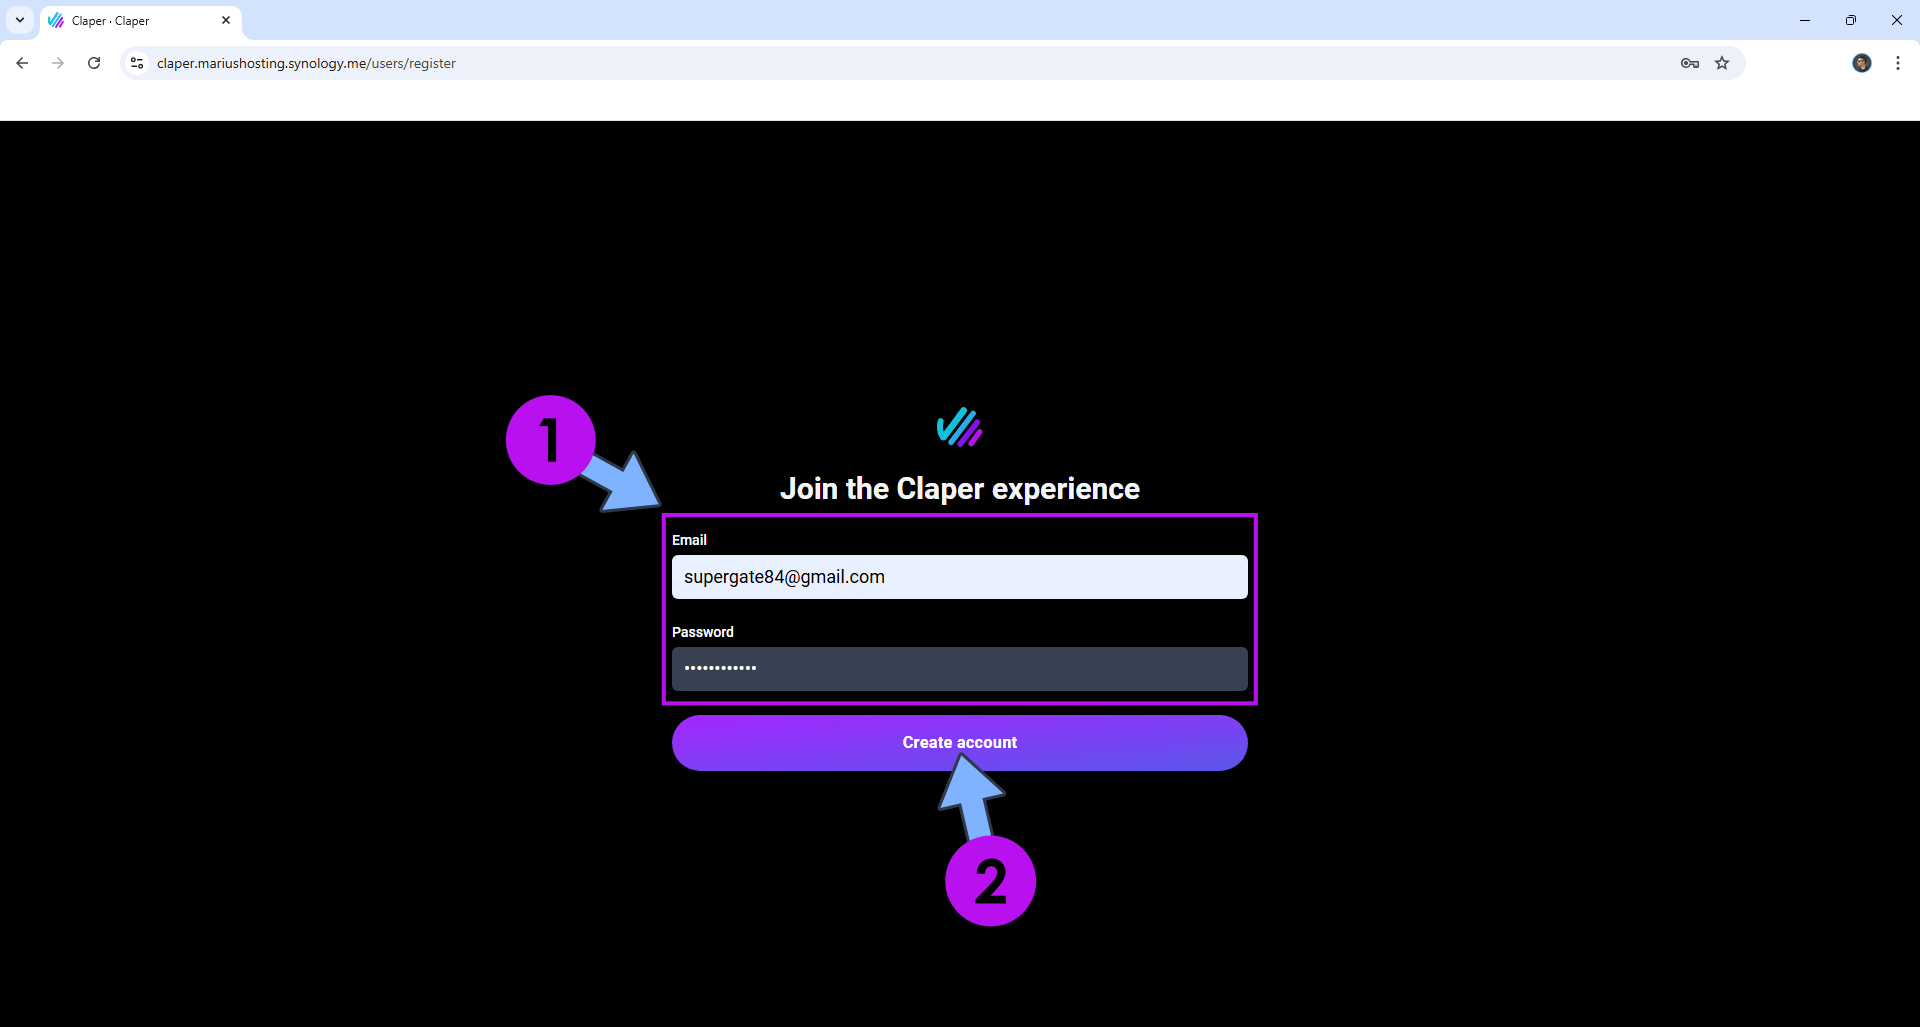
Task: Click the Password input field
Action: [960, 669]
